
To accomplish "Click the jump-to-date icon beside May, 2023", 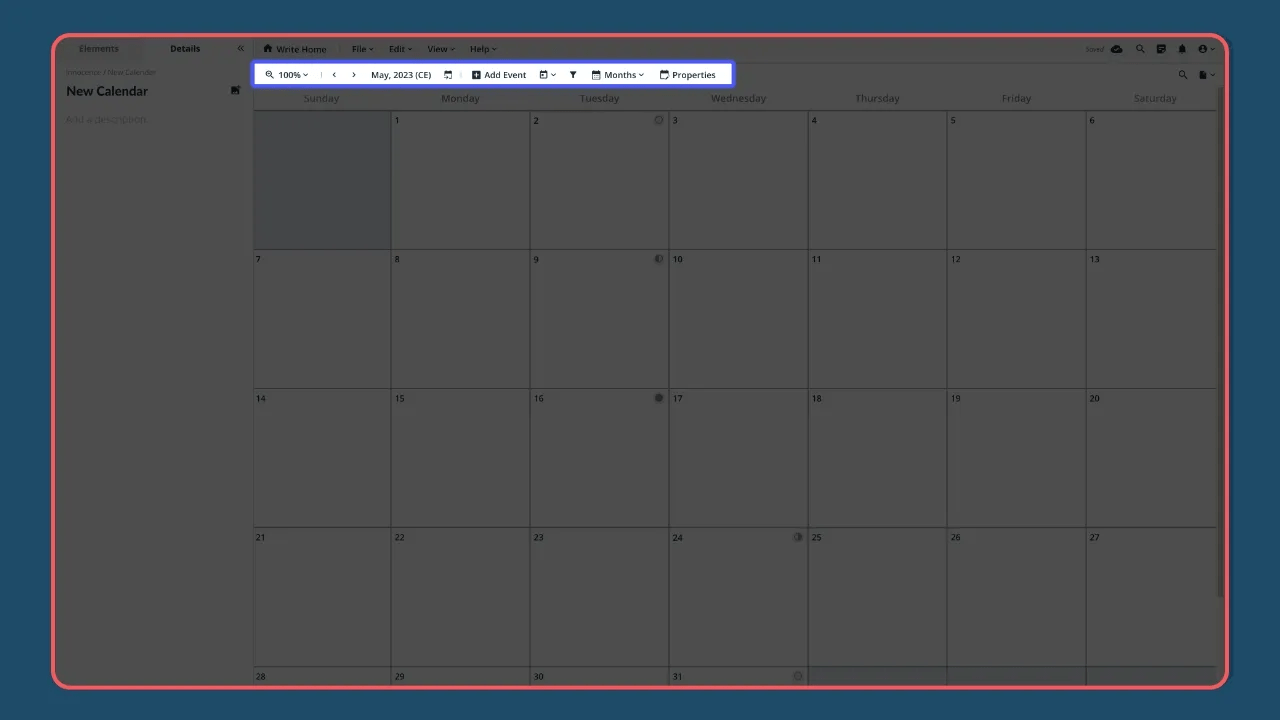I will pos(447,74).
